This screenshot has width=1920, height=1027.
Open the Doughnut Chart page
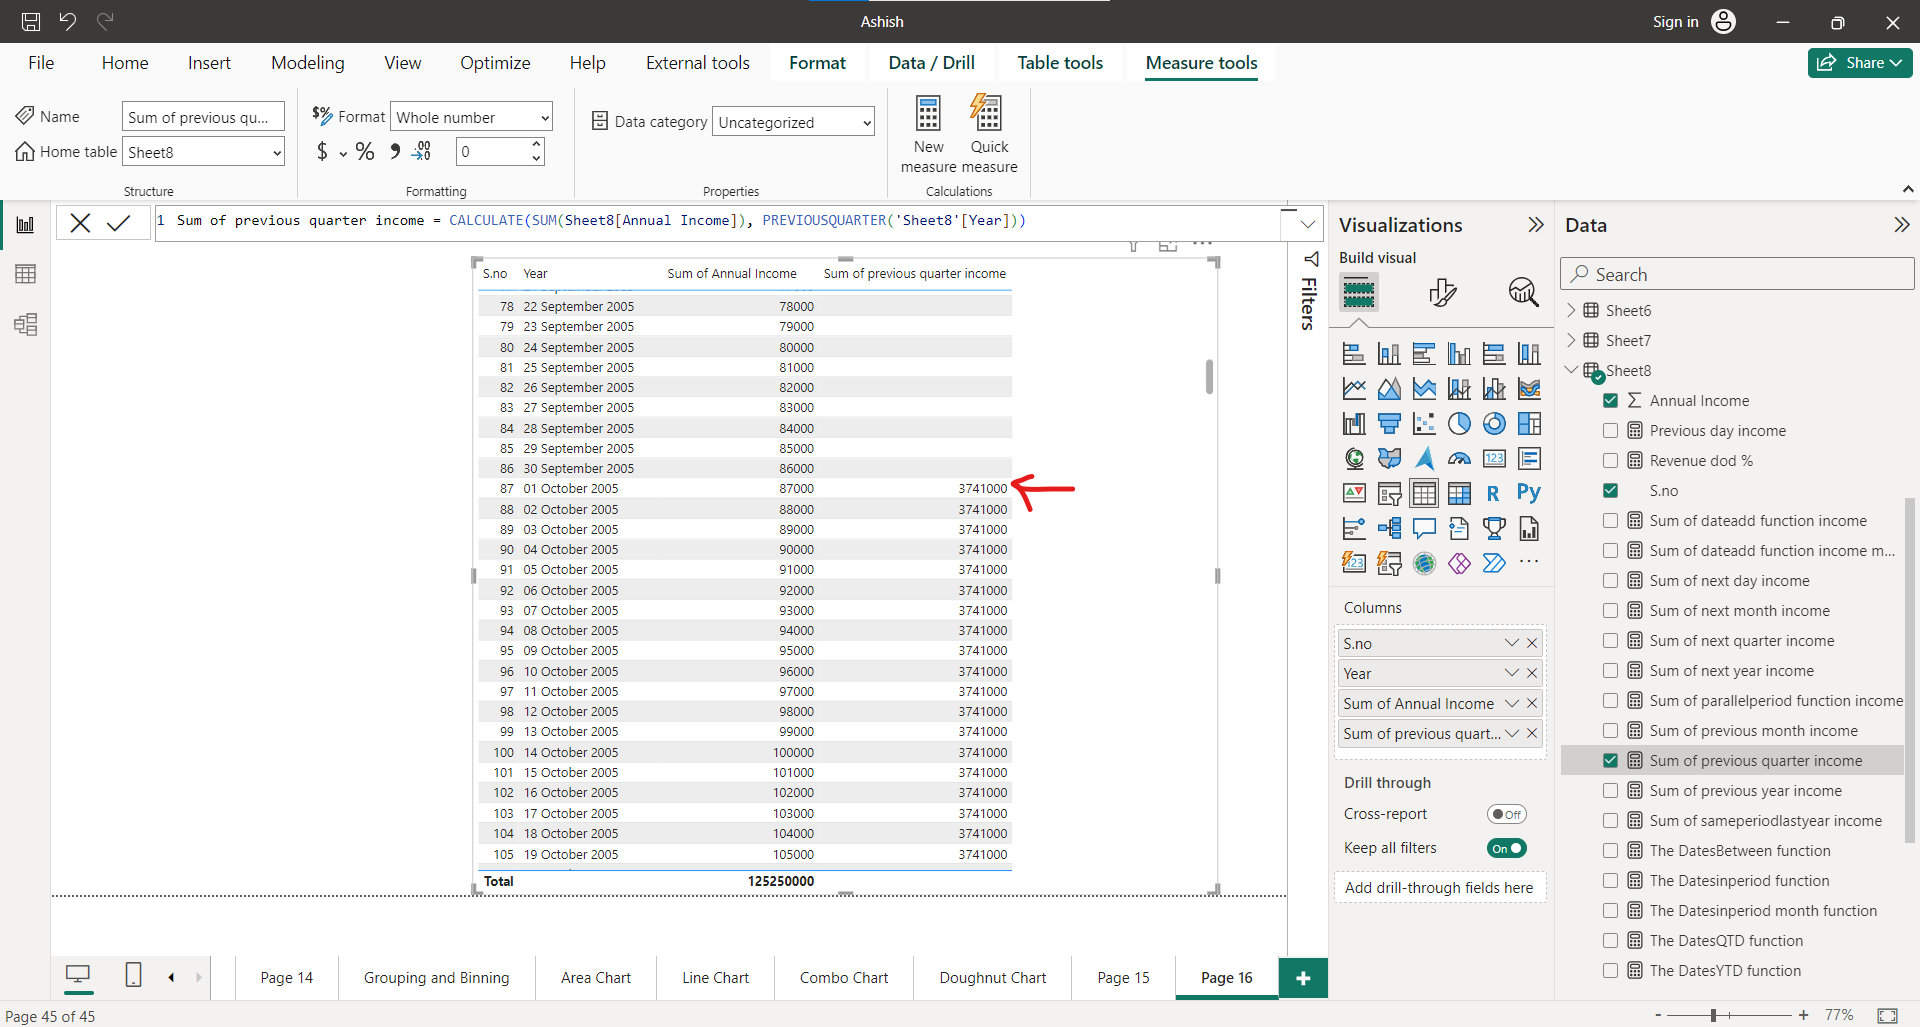(x=992, y=977)
